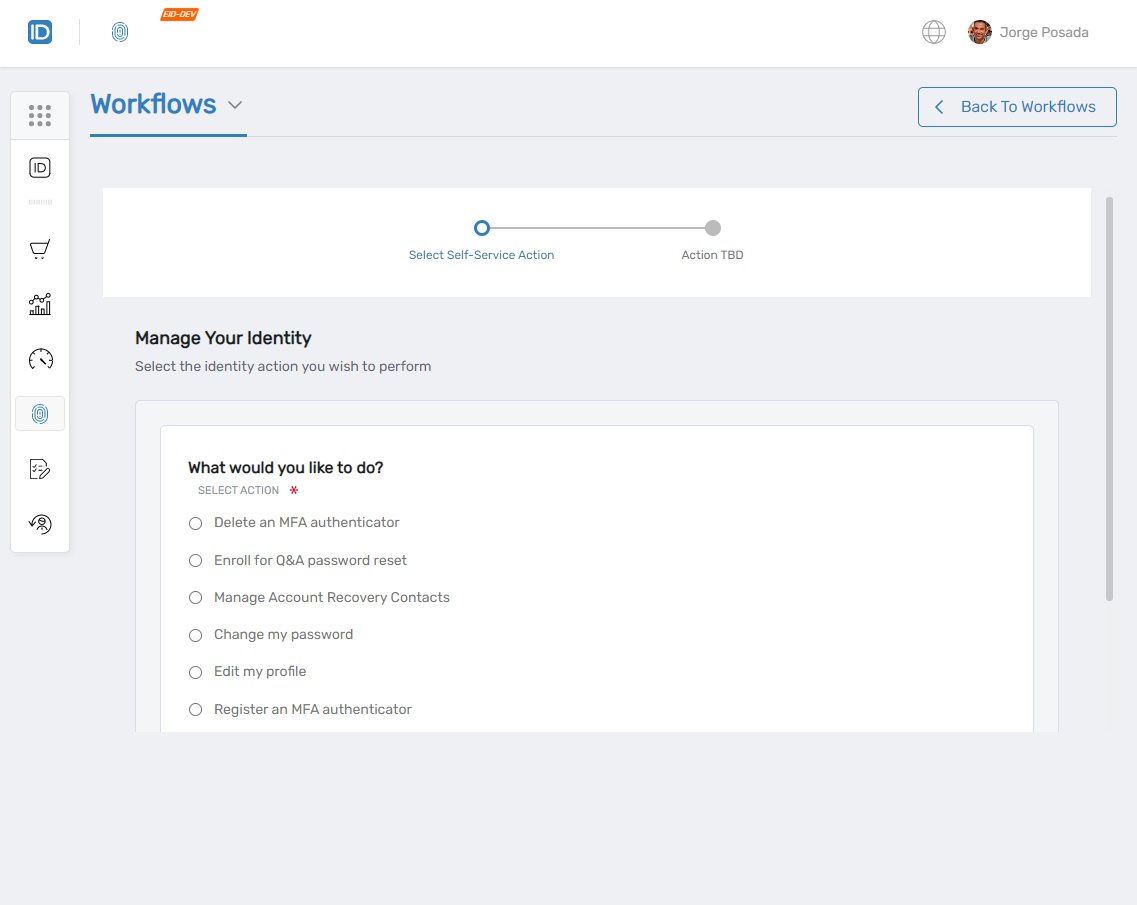The height and width of the screenshot is (905, 1137).
Task: Expand the Workflows title dropdown
Action: click(236, 104)
